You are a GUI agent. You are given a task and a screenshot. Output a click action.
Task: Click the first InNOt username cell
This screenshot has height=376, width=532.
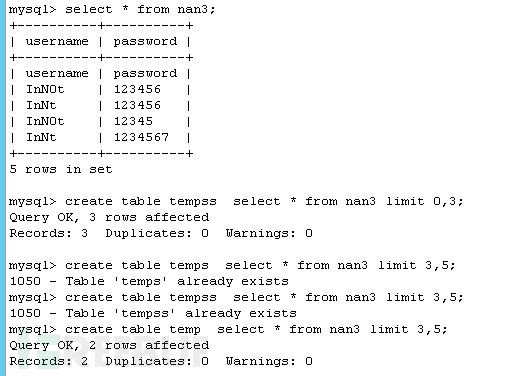pos(45,89)
